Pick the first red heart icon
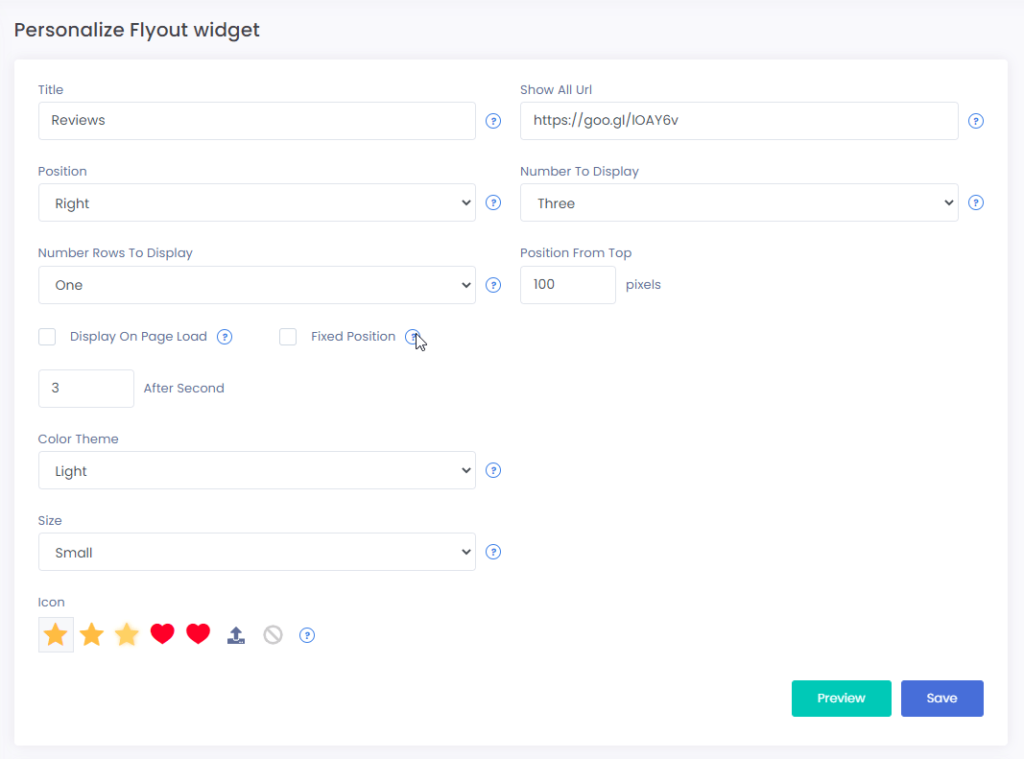The width and height of the screenshot is (1024, 759). coord(162,634)
